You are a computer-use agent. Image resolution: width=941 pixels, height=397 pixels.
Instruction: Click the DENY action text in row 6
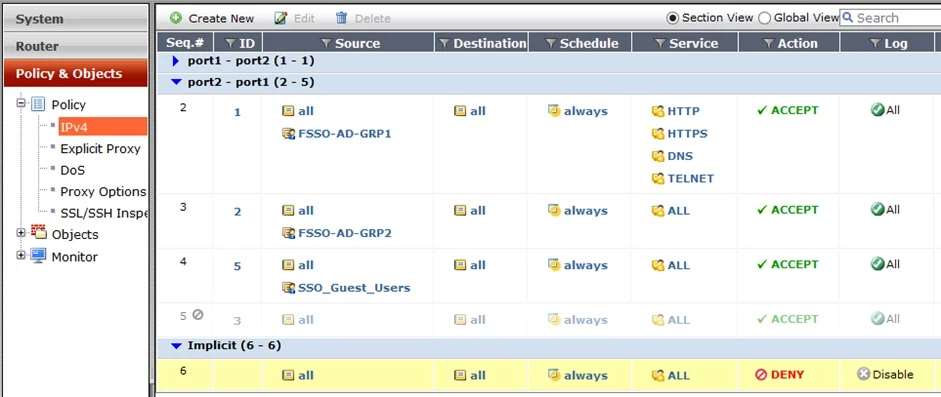pos(787,375)
